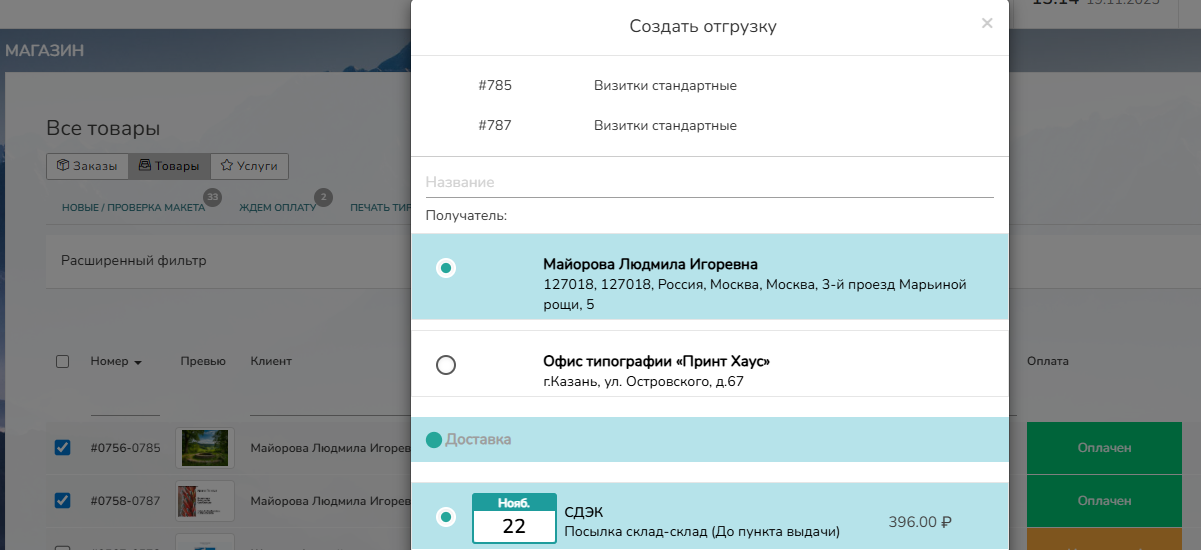Open Новые / Проверка макета status filter
Image resolution: width=1201 pixels, height=550 pixels.
click(x=133, y=208)
